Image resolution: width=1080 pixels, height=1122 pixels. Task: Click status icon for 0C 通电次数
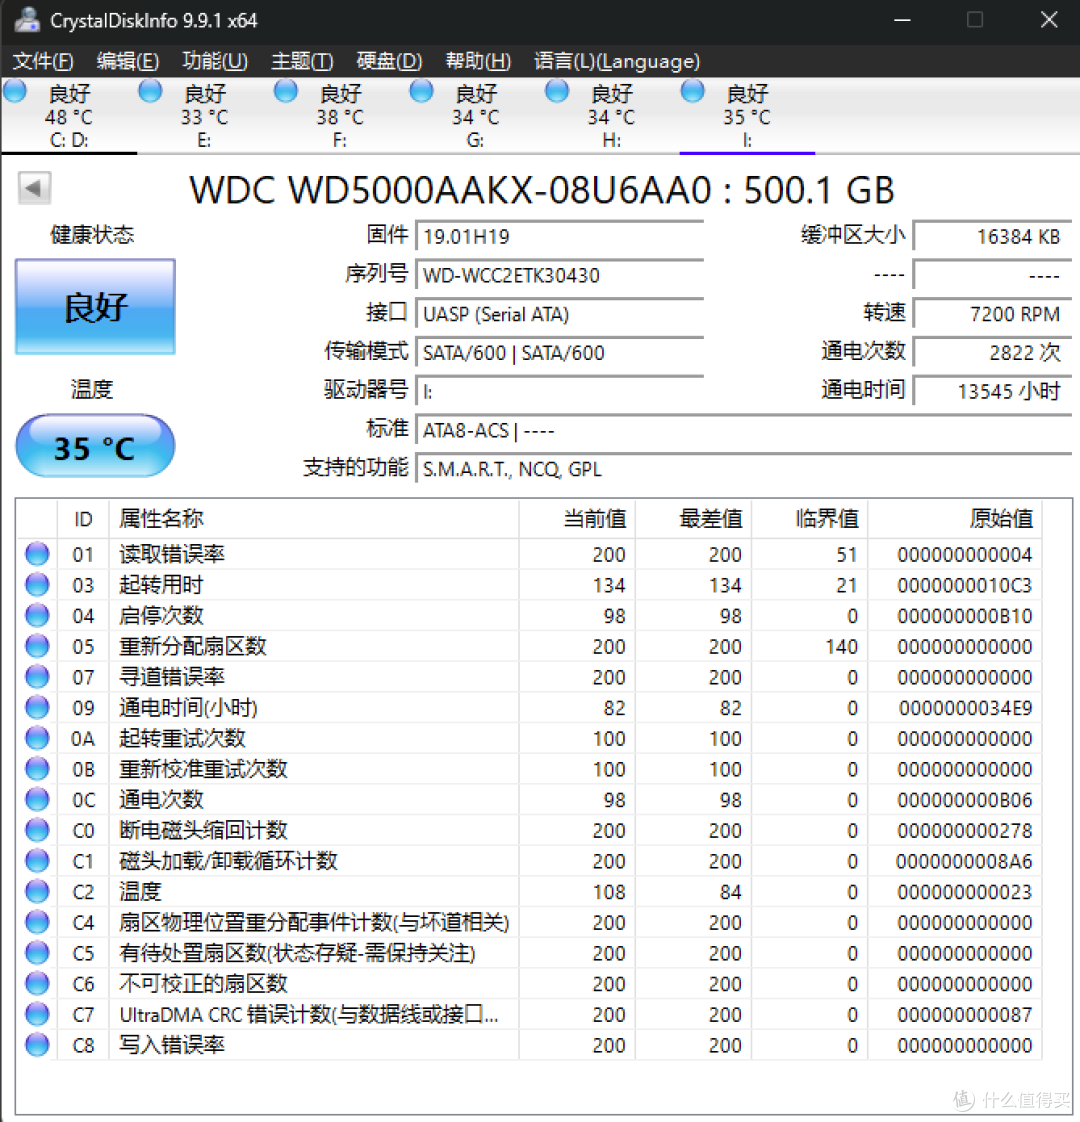(x=37, y=799)
